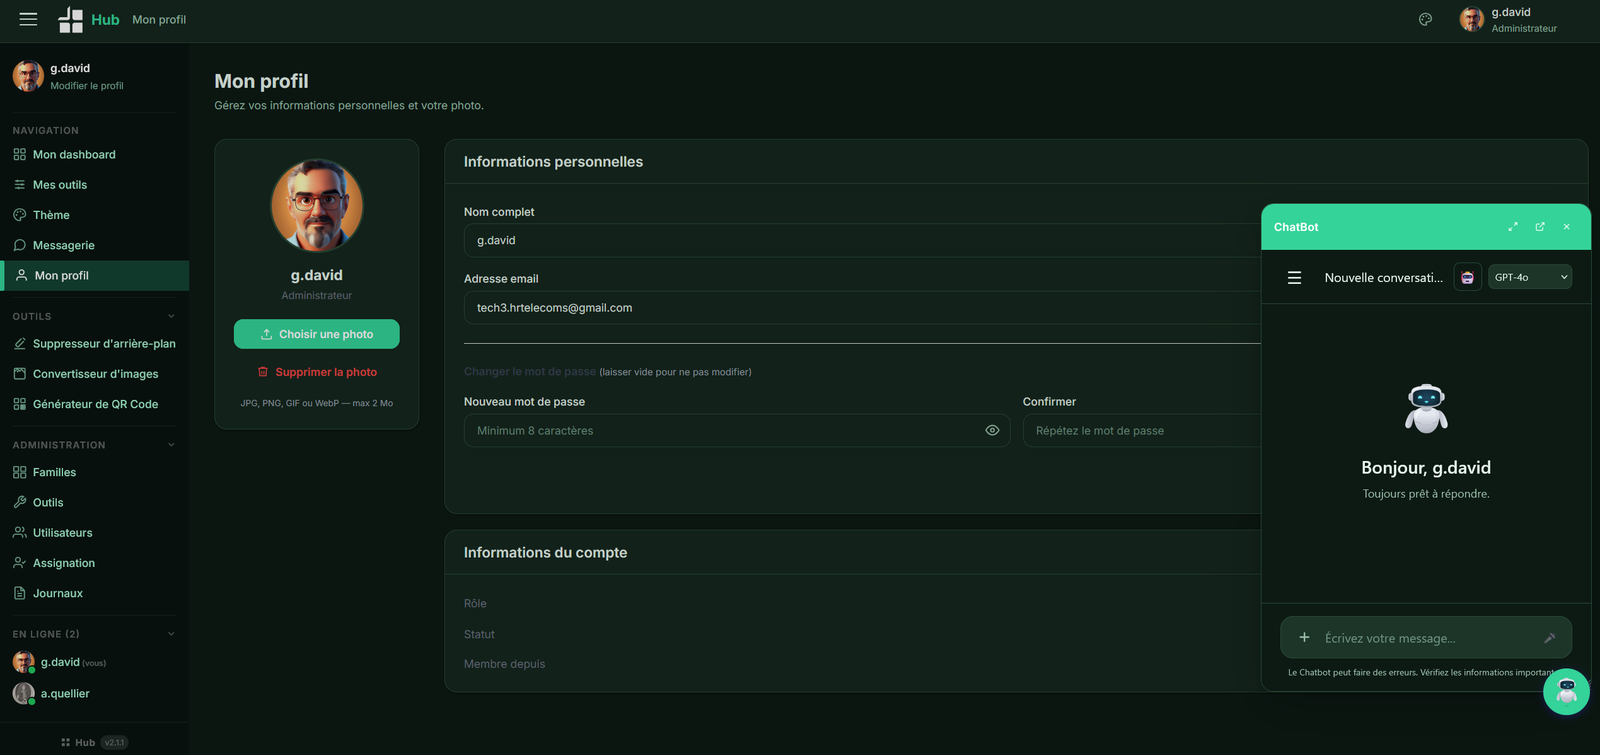Click the Mes outils list icon
Image resolution: width=1600 pixels, height=755 pixels.
pos(20,184)
